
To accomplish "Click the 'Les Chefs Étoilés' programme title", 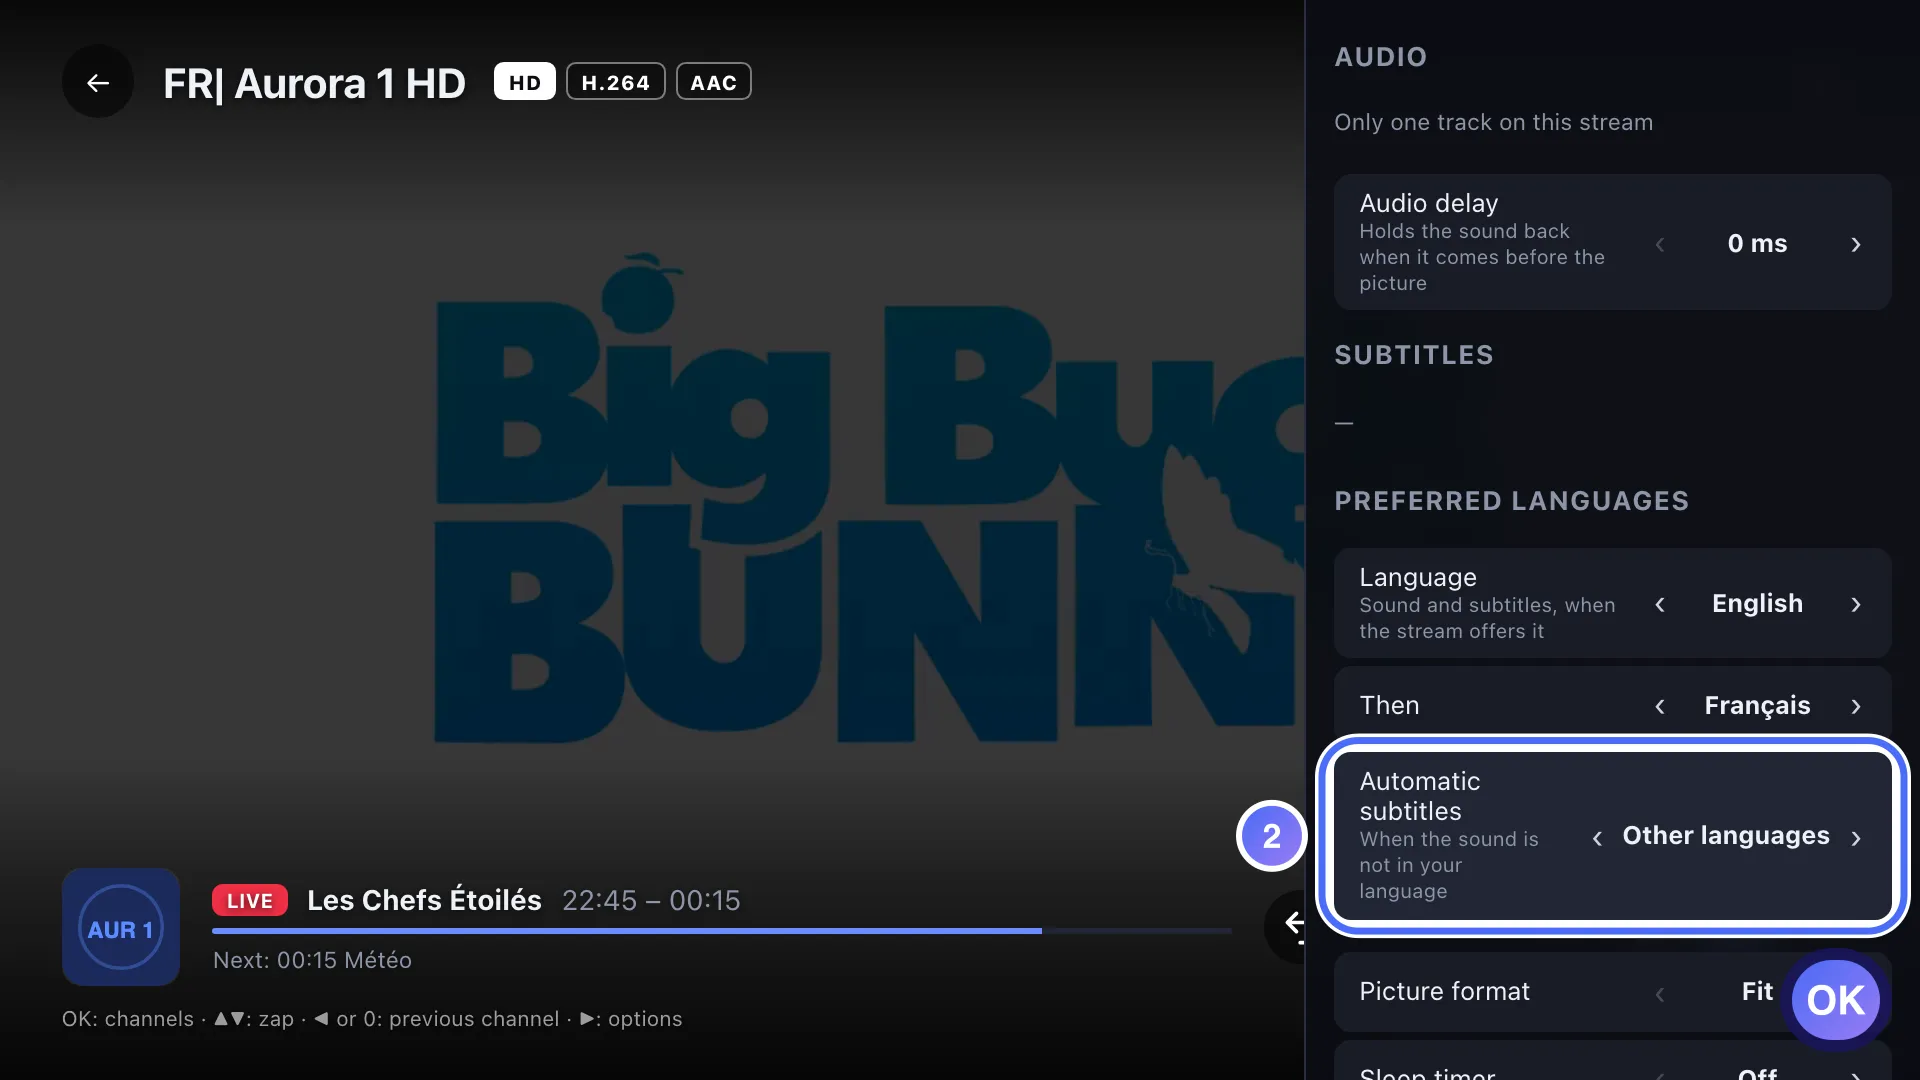I will pyautogui.click(x=424, y=900).
